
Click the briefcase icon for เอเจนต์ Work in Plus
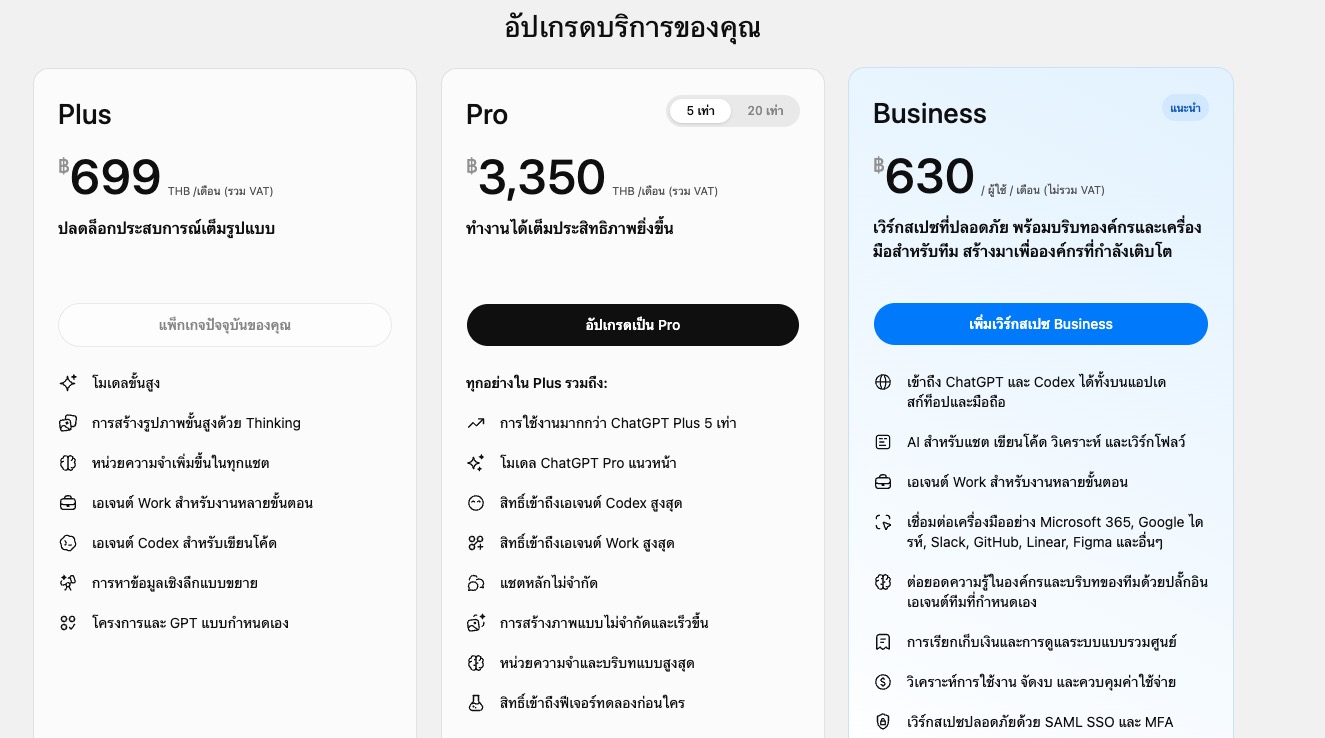click(x=68, y=503)
